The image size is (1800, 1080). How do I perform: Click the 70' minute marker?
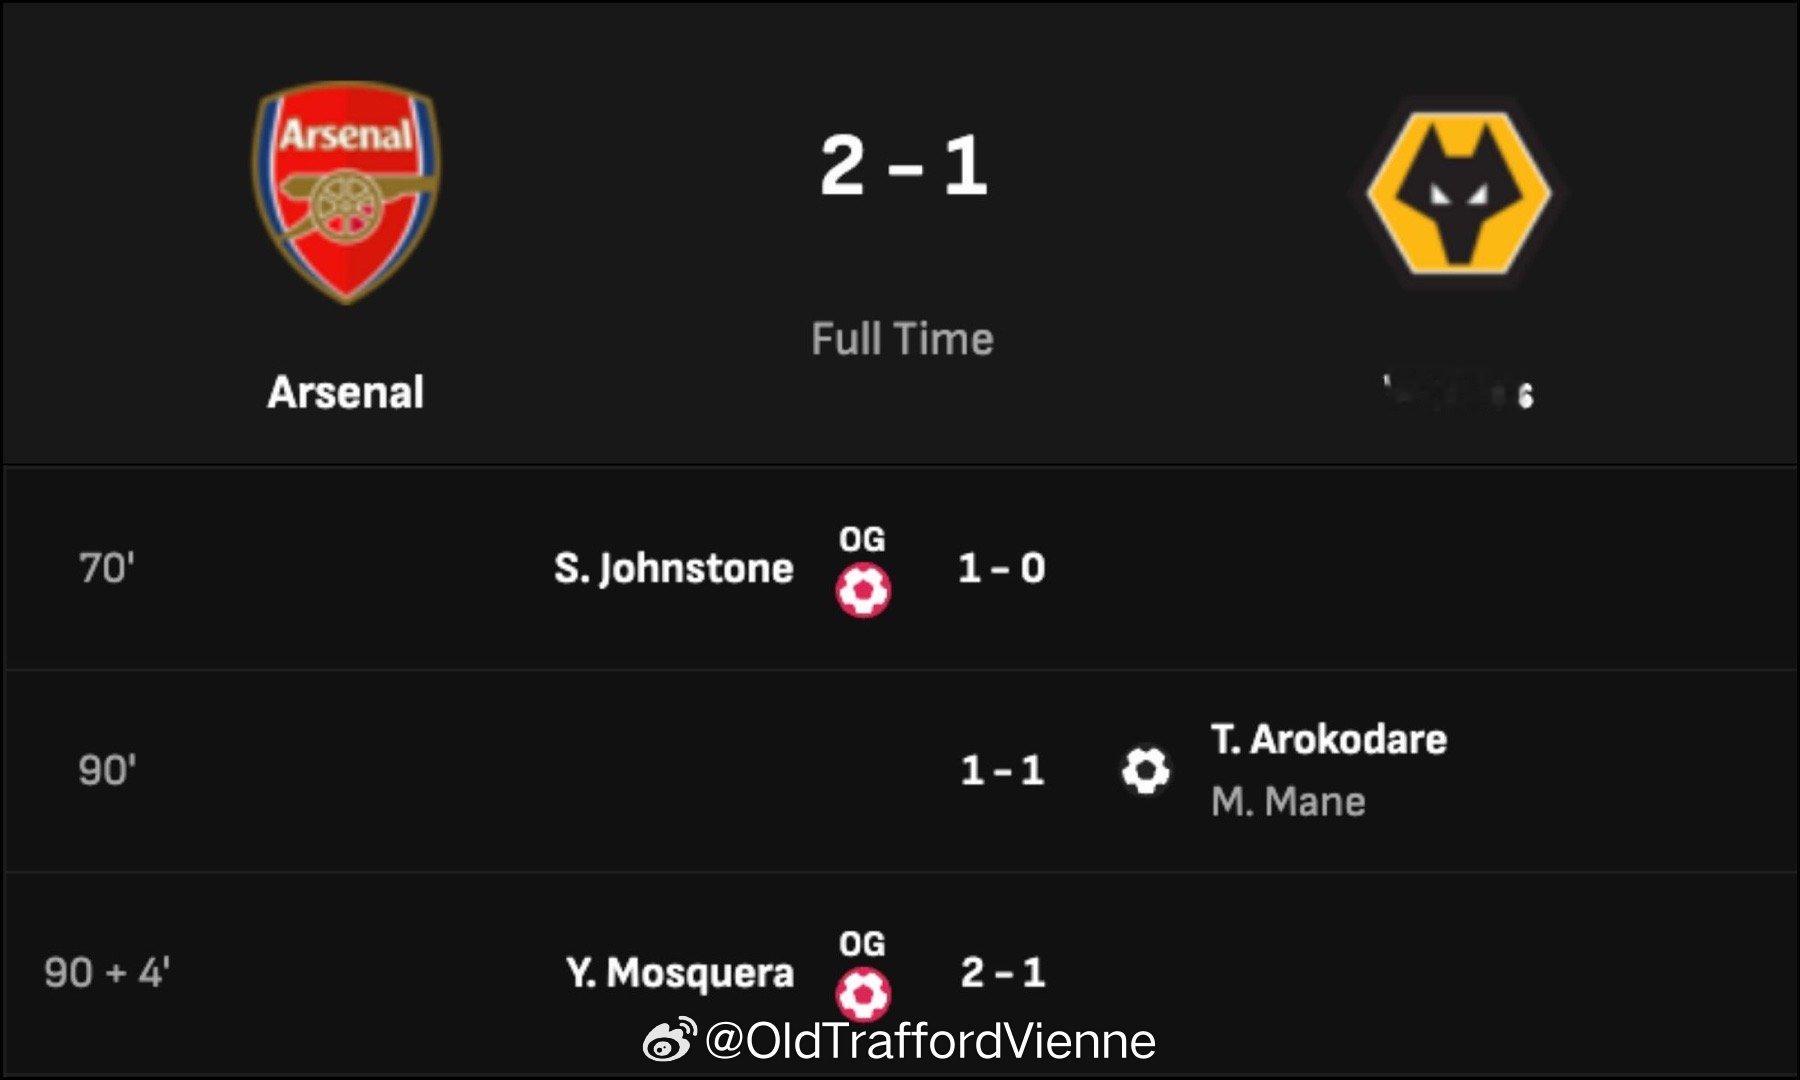tap(107, 568)
